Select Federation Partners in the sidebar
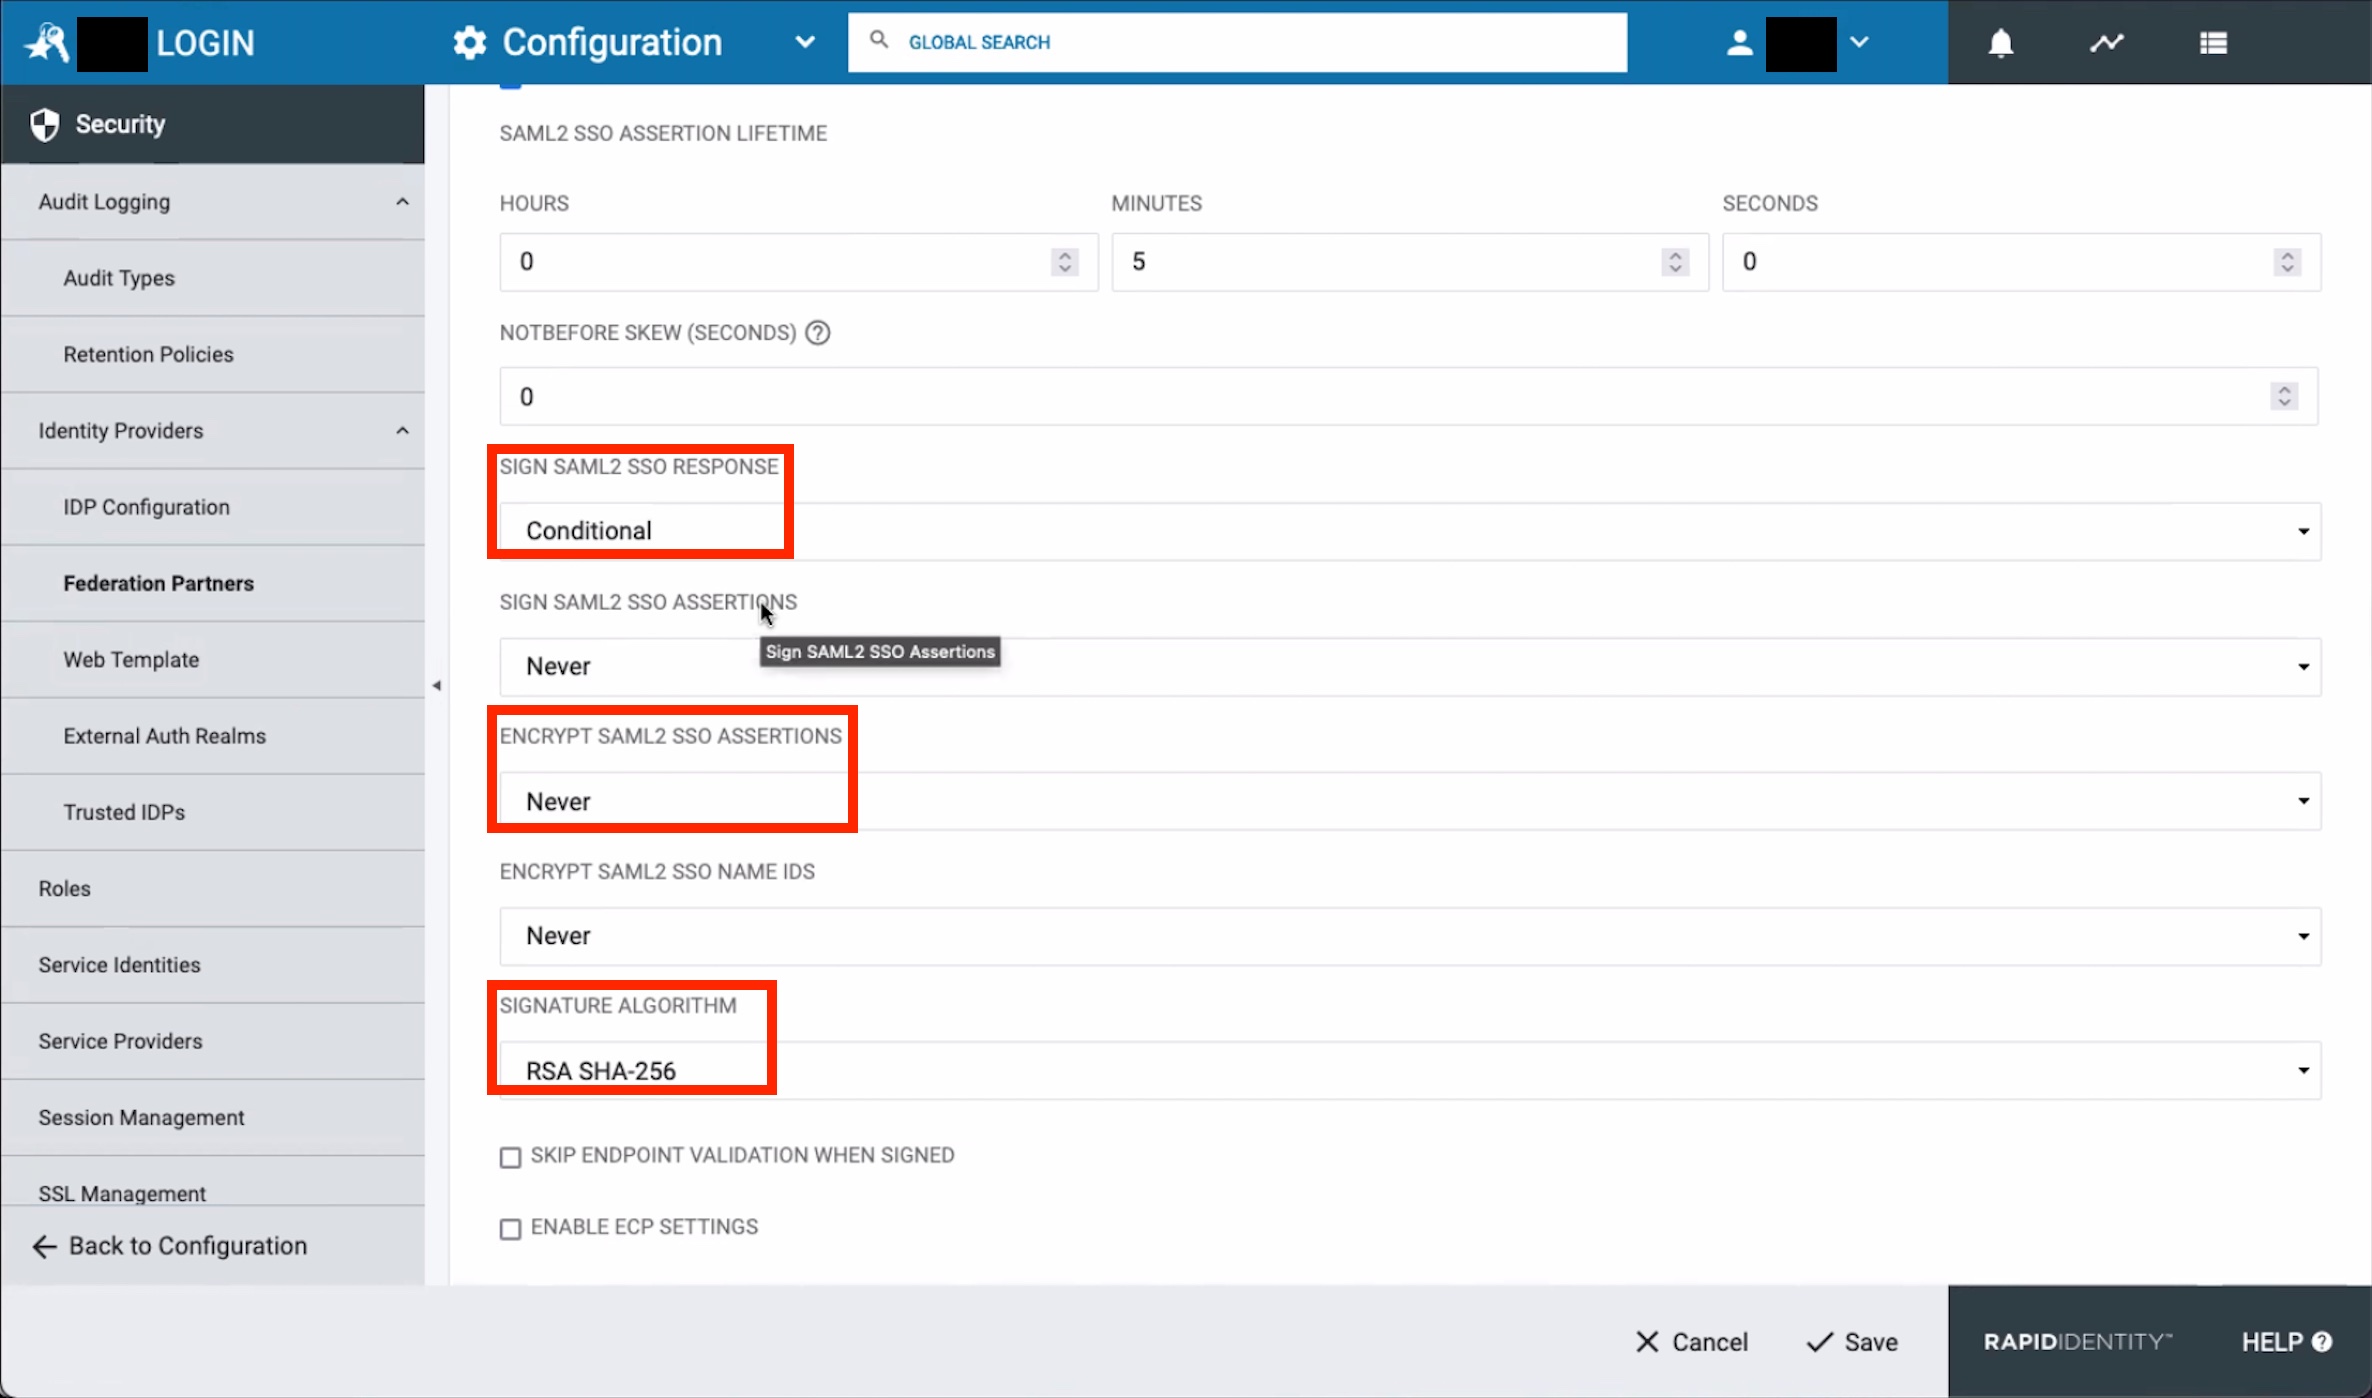 [159, 583]
